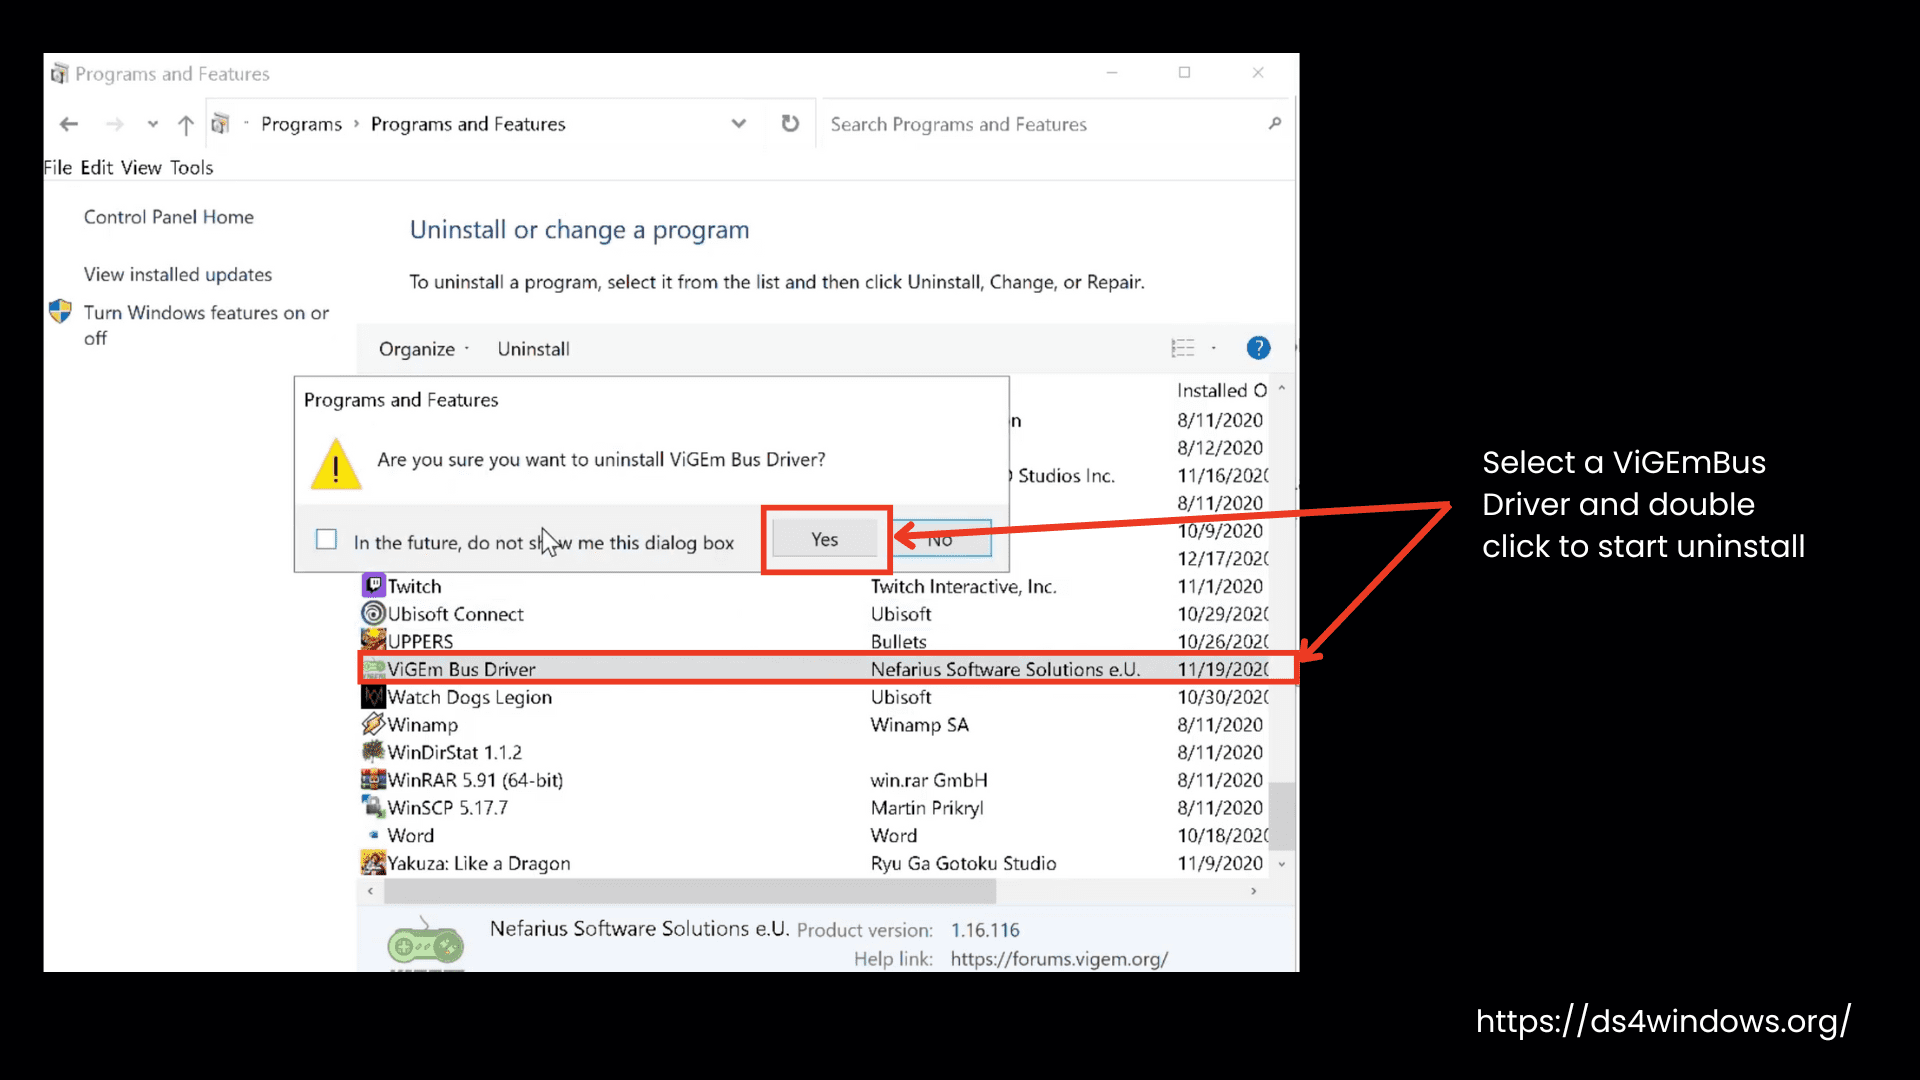Click the gamepad icon in details pane
The width and height of the screenshot is (1920, 1080).
pyautogui.click(x=426, y=943)
